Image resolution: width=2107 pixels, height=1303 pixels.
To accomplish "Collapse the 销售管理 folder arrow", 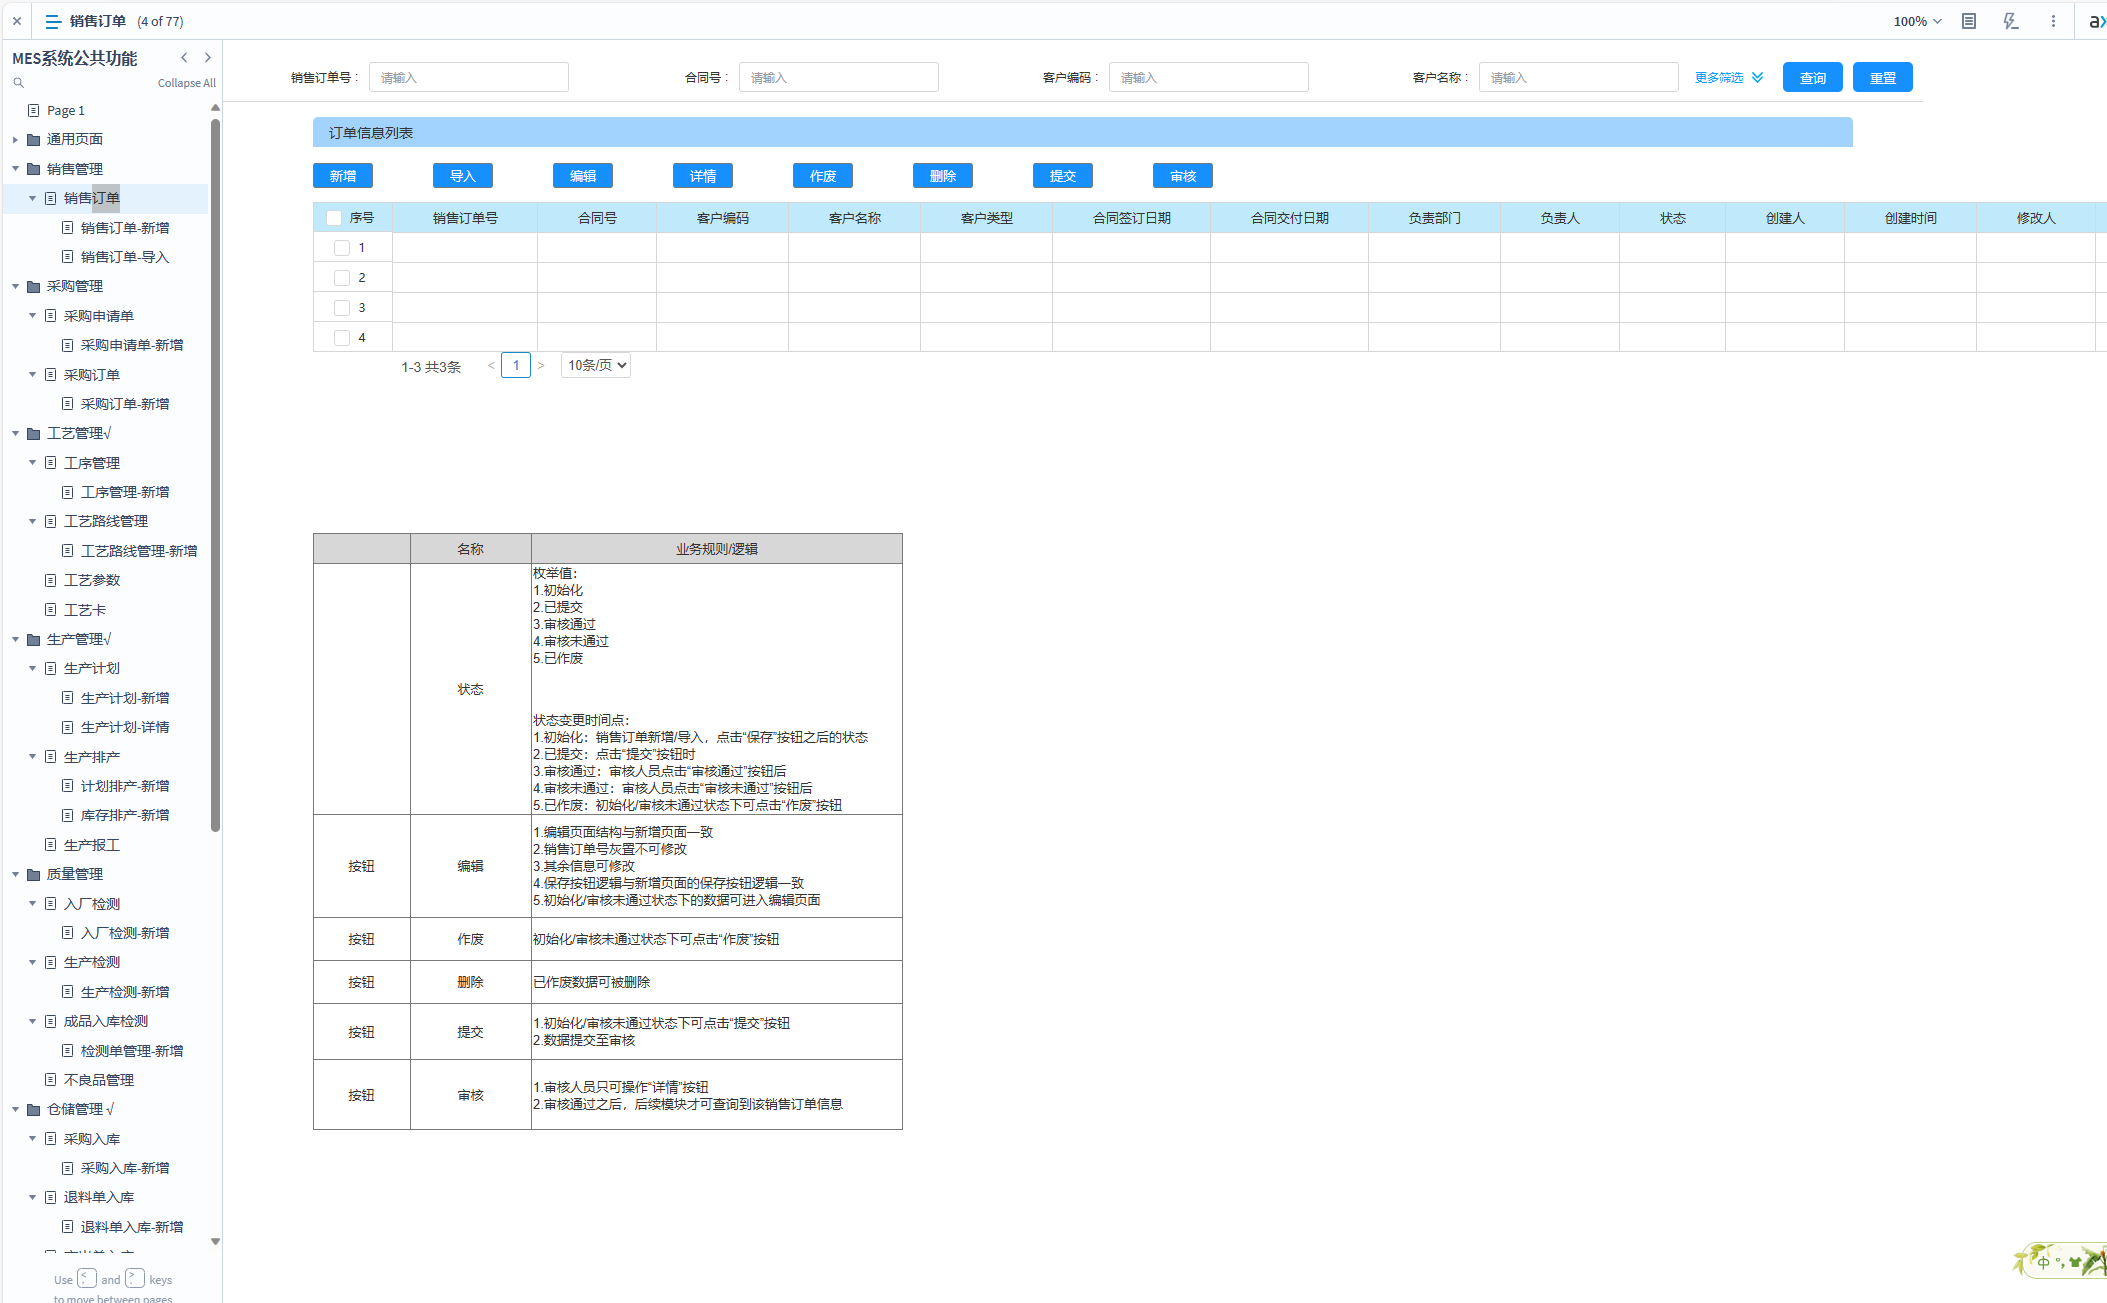I will tap(15, 169).
